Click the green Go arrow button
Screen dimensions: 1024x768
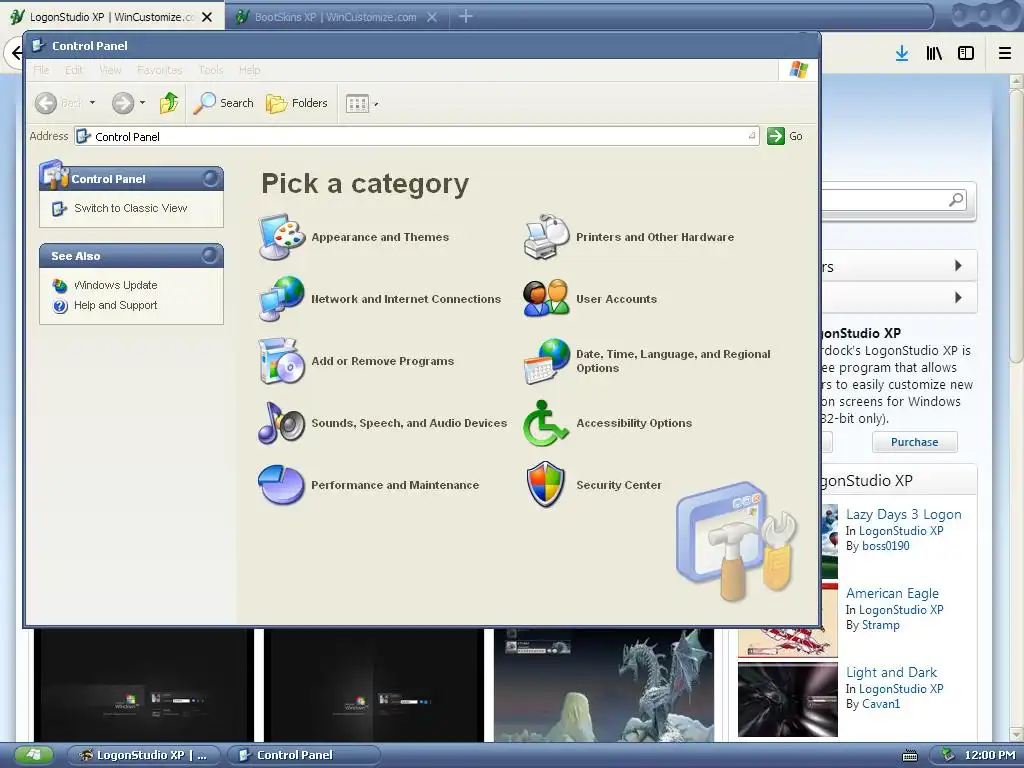click(x=776, y=136)
